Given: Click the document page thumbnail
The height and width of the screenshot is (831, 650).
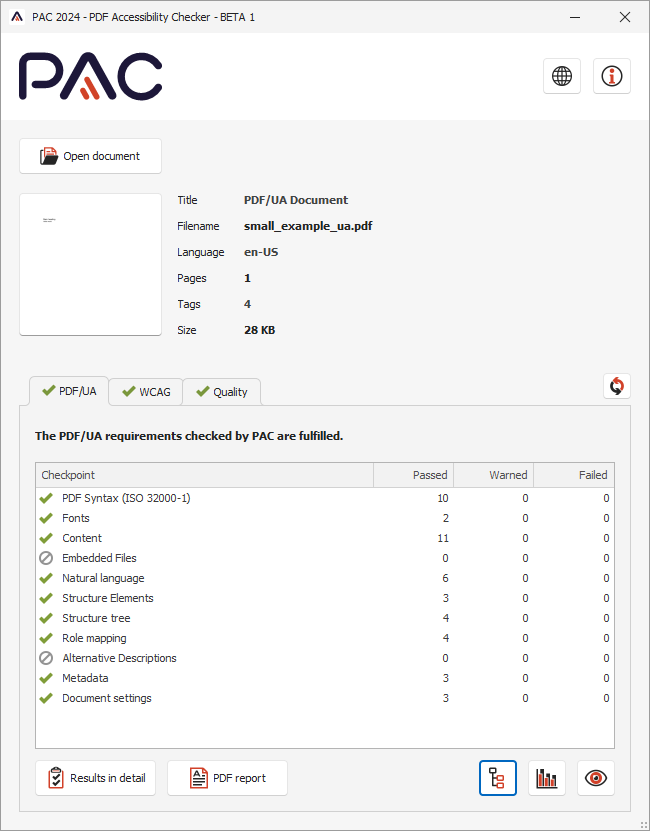Looking at the screenshot, I should [x=90, y=265].
